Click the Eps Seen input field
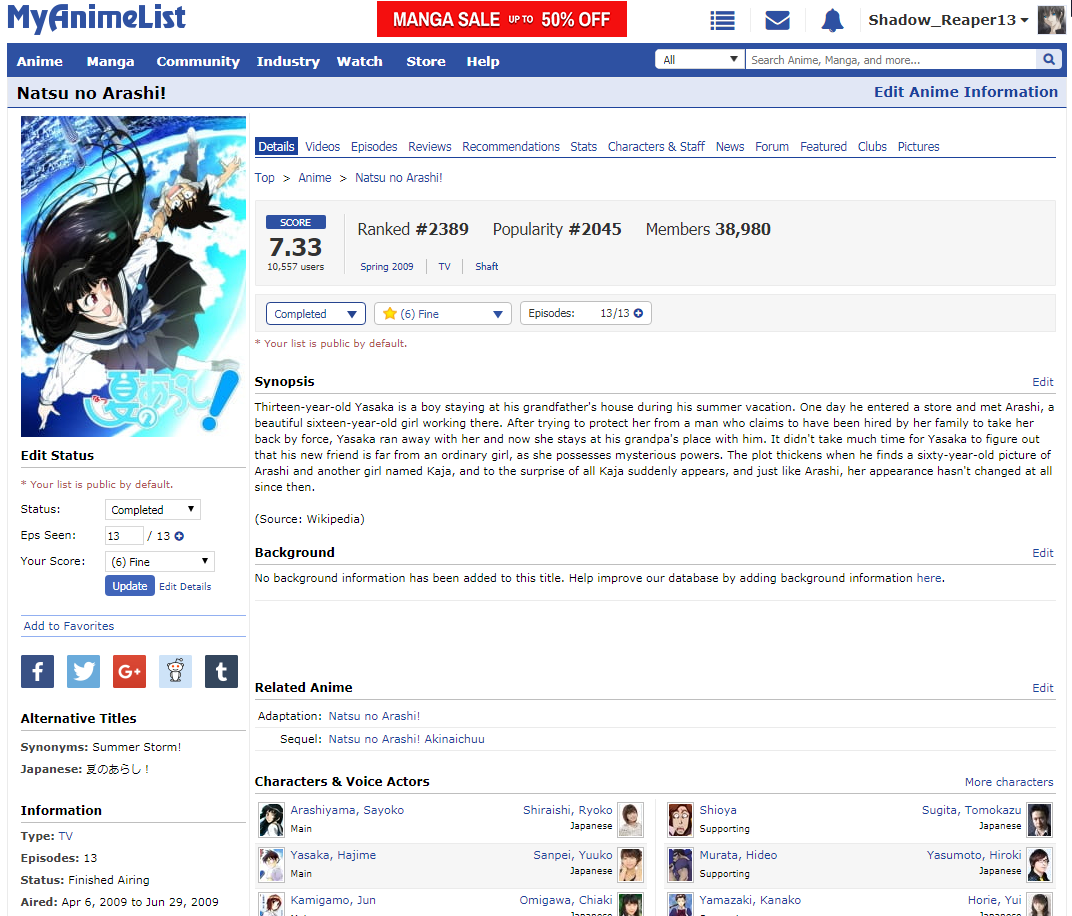The height and width of the screenshot is (916, 1072). pos(124,536)
